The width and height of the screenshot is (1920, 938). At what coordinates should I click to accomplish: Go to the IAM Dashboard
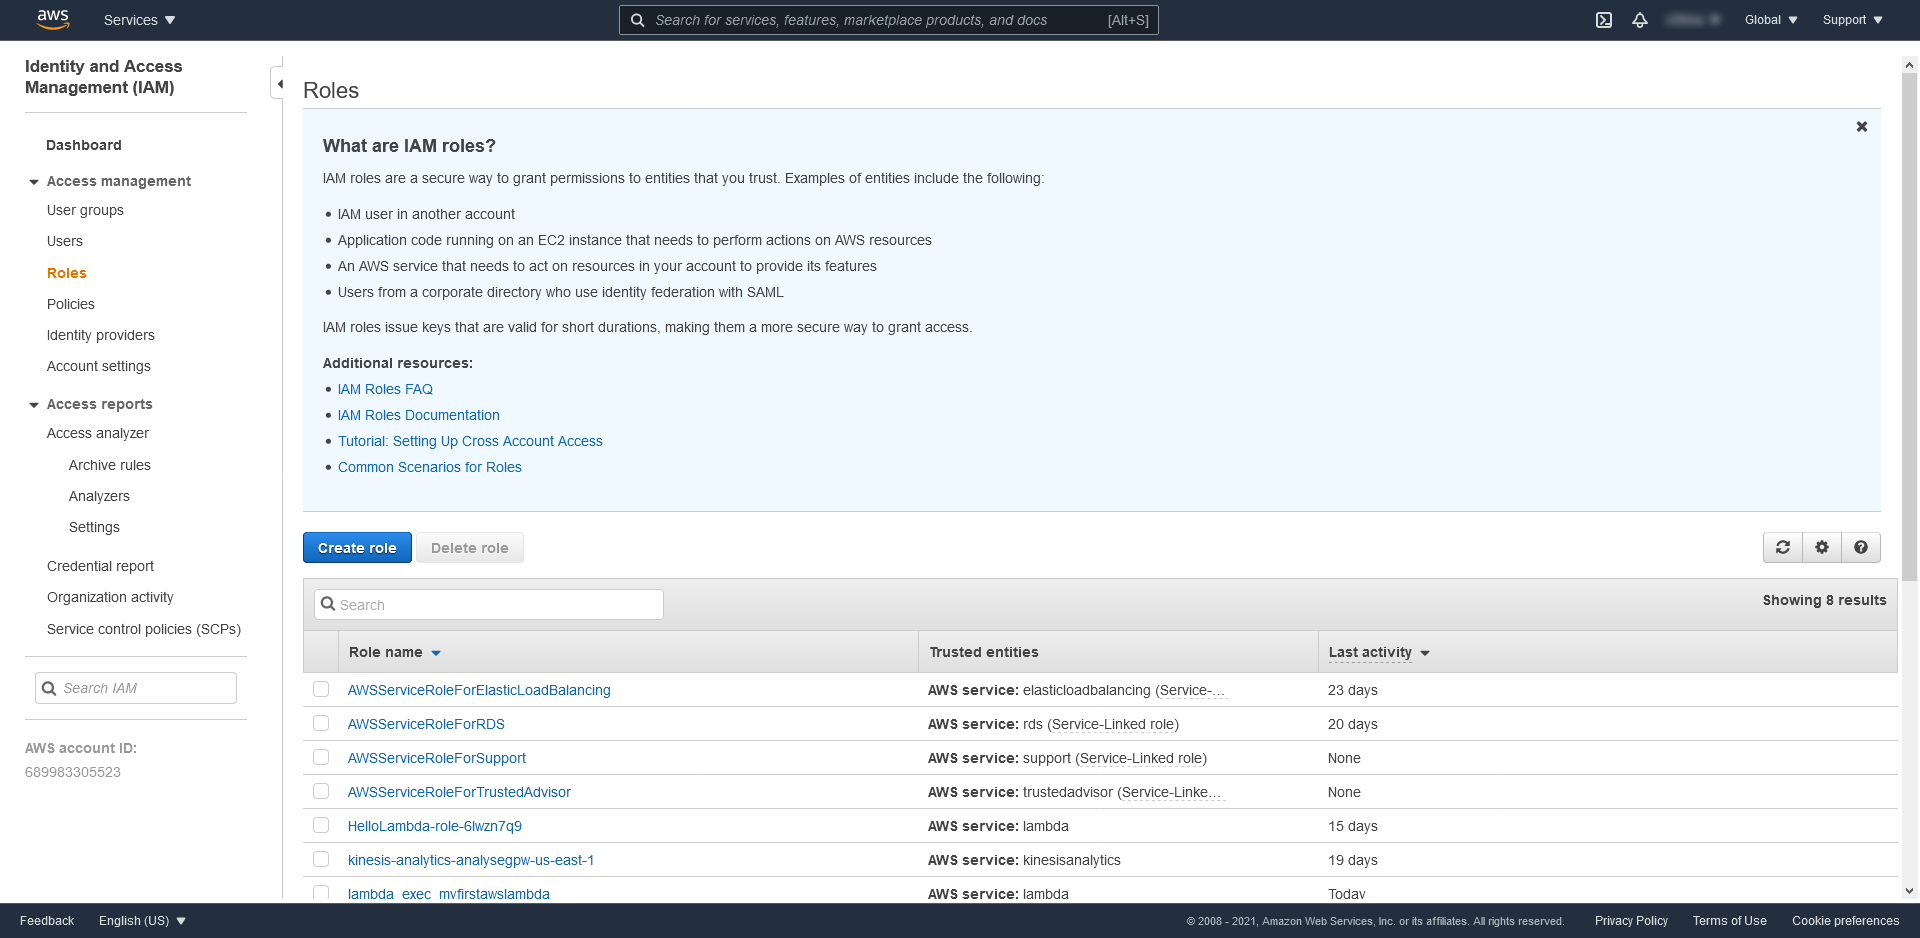click(84, 145)
